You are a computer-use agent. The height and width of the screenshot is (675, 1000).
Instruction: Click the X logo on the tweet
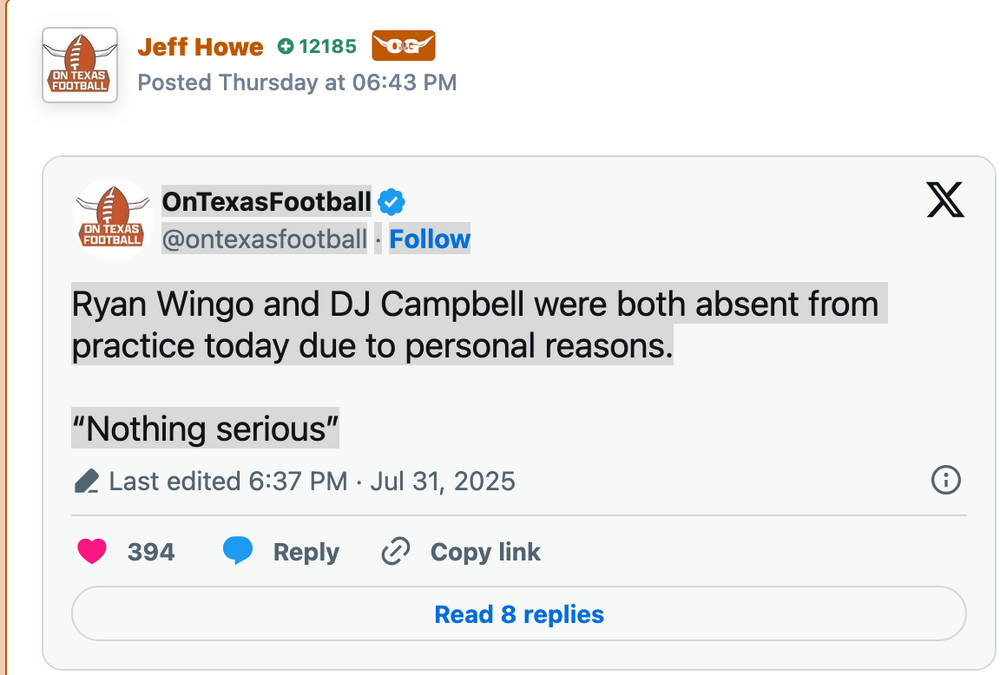[x=945, y=202]
